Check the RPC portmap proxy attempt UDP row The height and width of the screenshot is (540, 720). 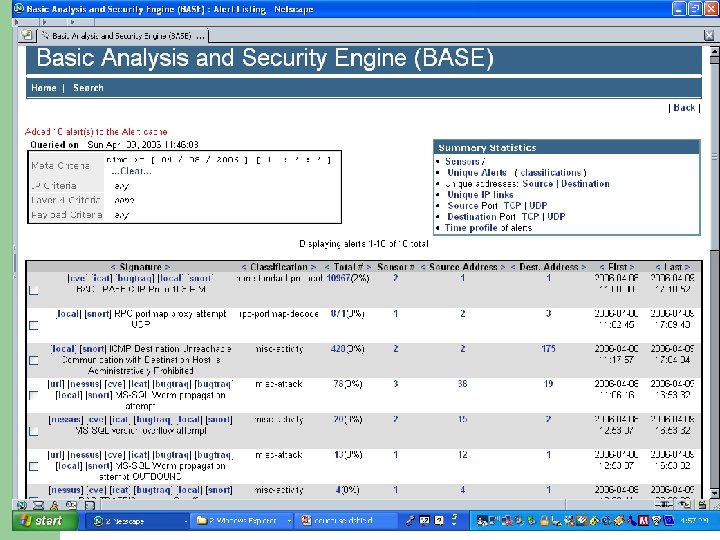pyautogui.click(x=34, y=326)
